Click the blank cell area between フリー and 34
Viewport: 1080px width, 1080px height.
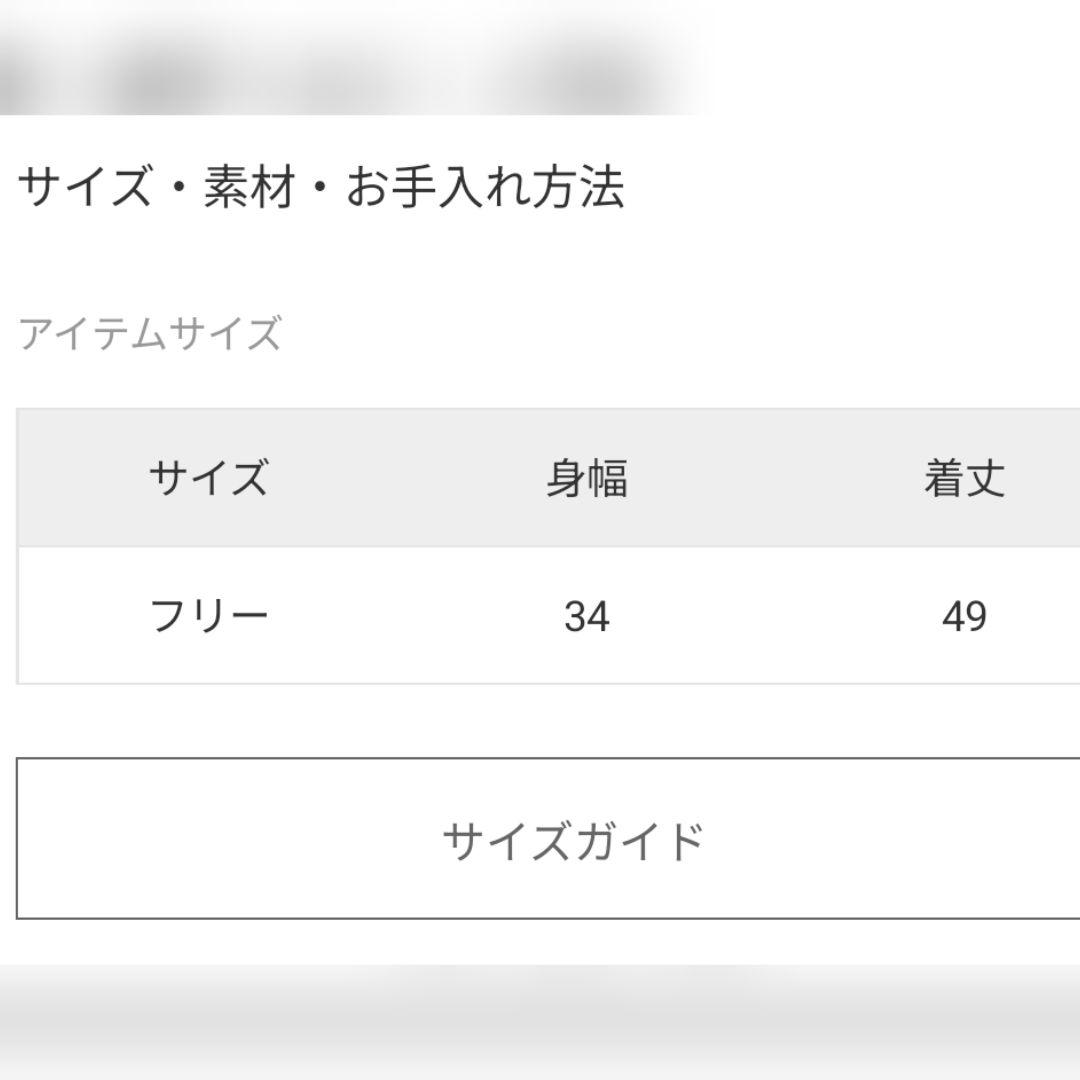click(x=400, y=616)
